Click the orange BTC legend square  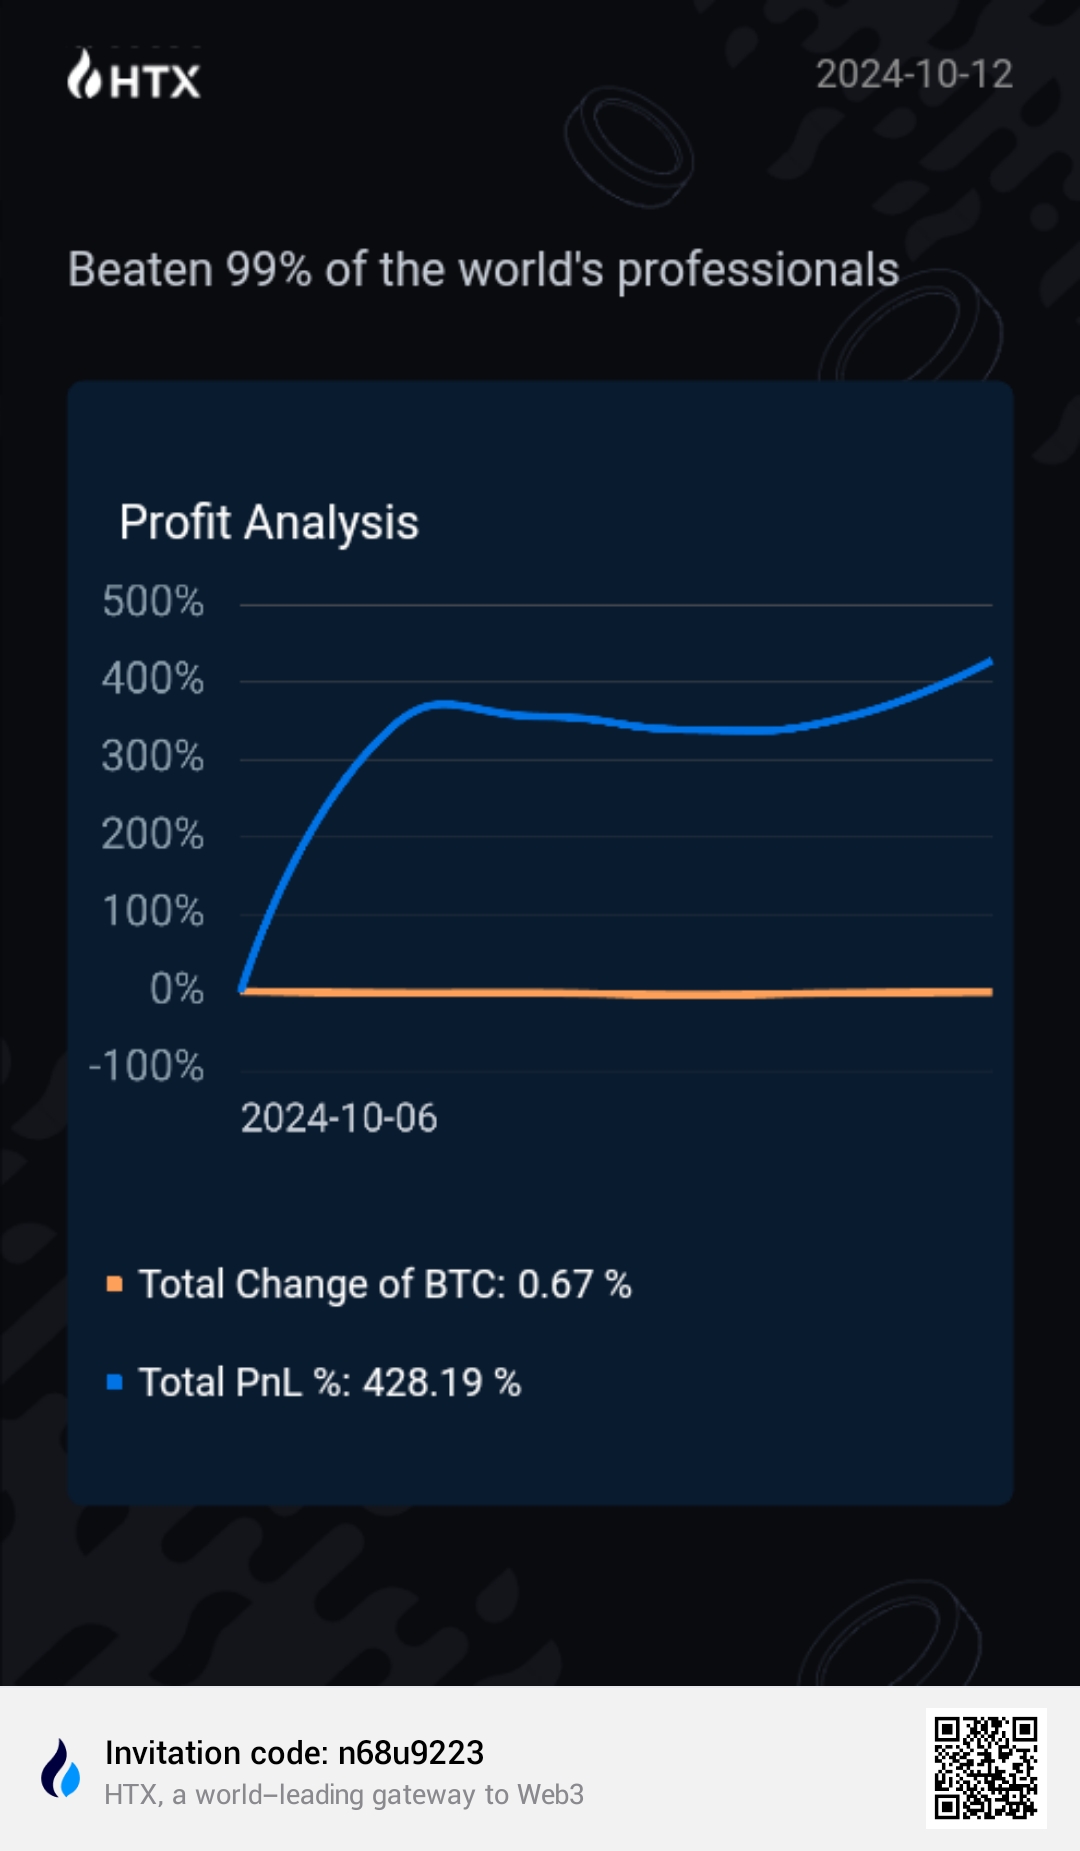click(115, 1283)
